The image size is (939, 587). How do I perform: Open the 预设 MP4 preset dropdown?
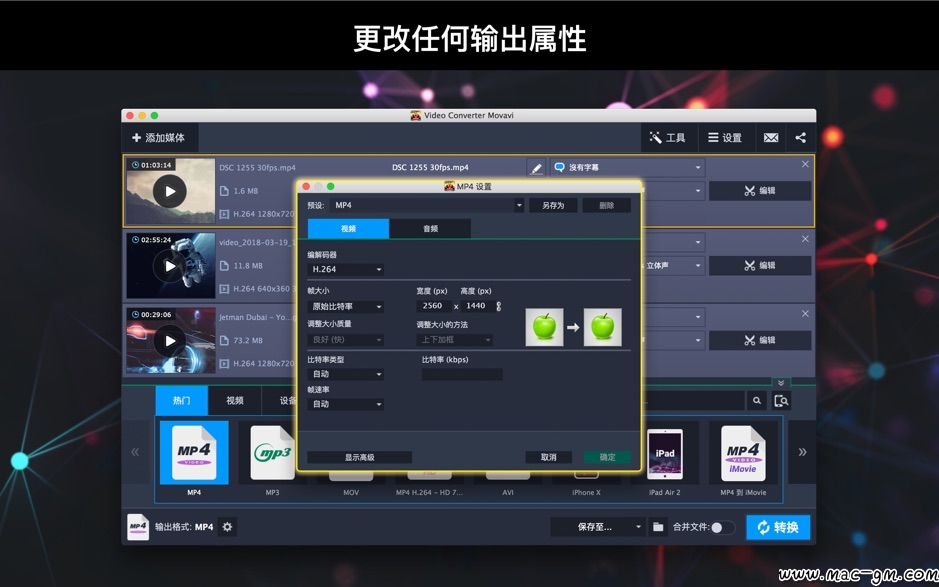click(x=427, y=205)
